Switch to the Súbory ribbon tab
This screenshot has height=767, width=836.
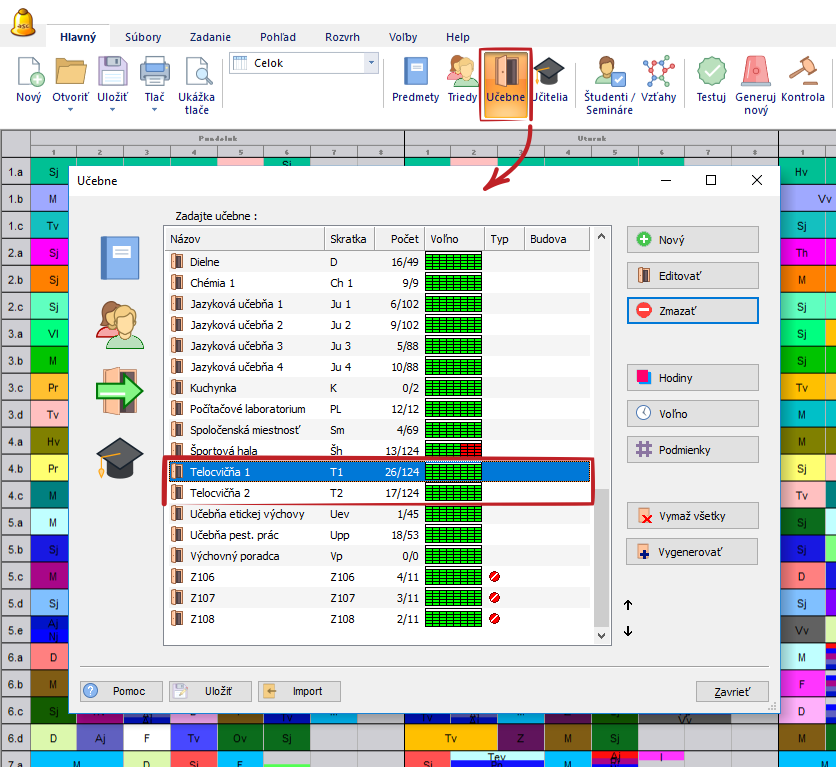pos(143,37)
